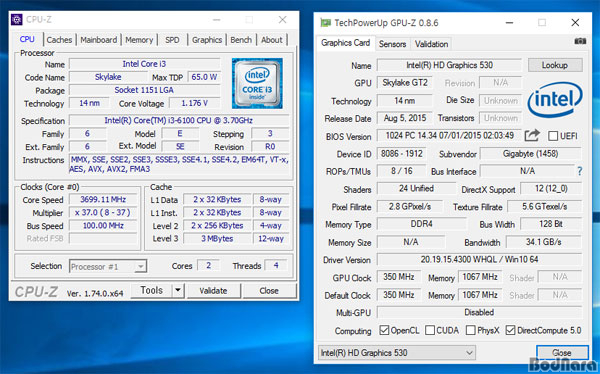Select the CPU tab in CPU-Z
This screenshot has height=374, width=600.
coord(27,39)
